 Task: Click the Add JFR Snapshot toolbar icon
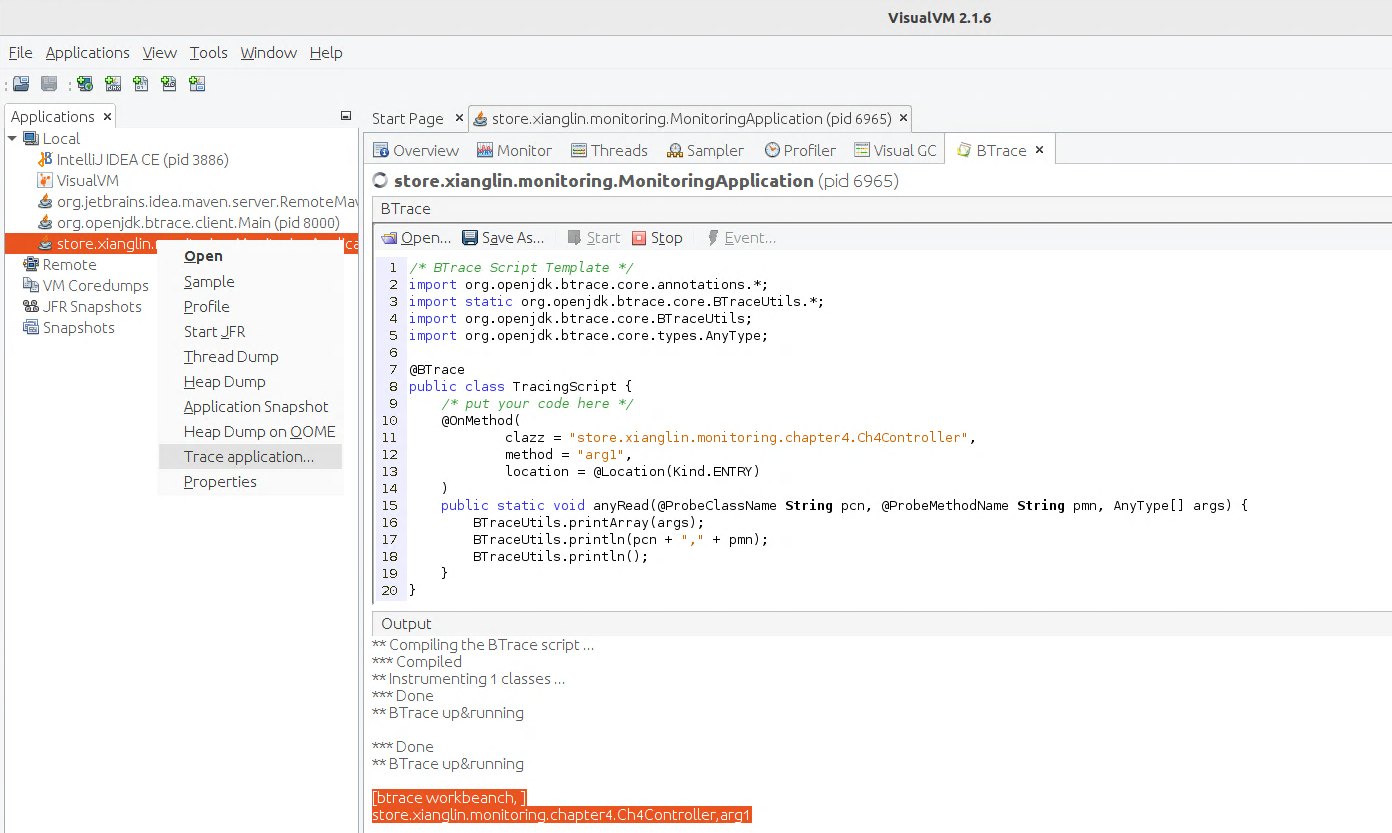[x=169, y=84]
